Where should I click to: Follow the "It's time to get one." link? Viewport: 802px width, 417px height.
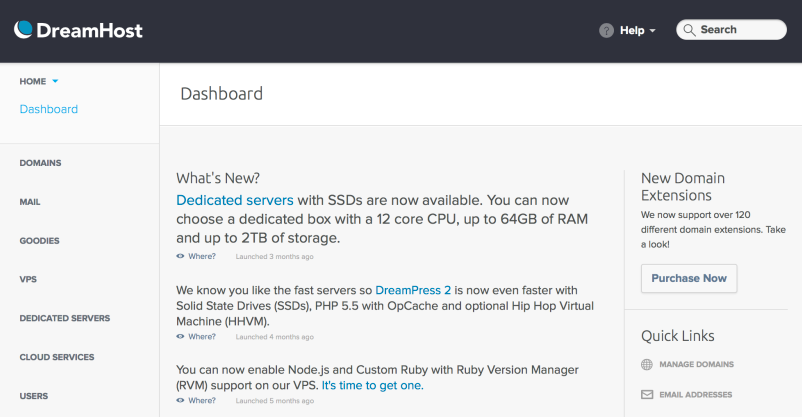point(372,385)
